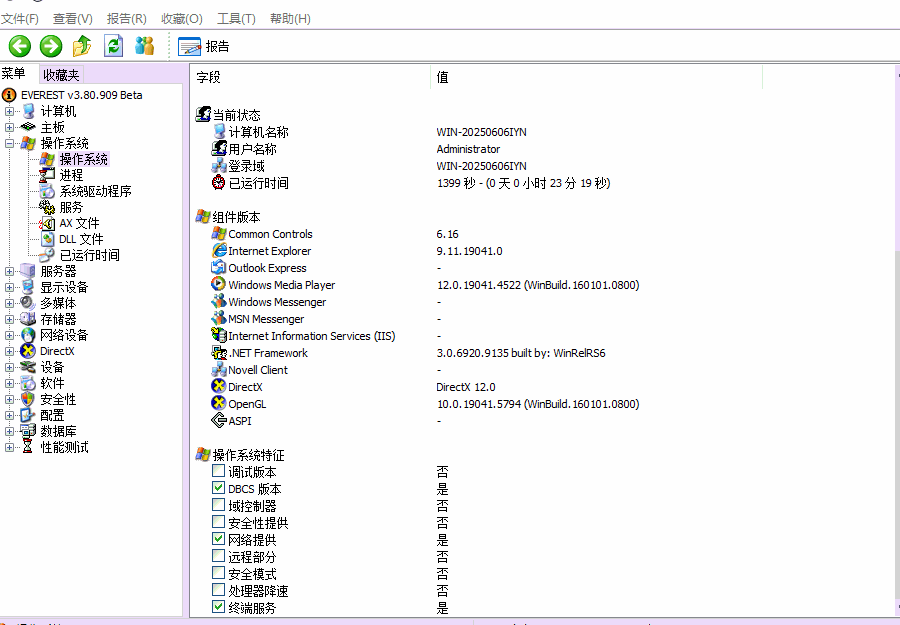
Task: Open the 文件 menu
Action: [21, 17]
